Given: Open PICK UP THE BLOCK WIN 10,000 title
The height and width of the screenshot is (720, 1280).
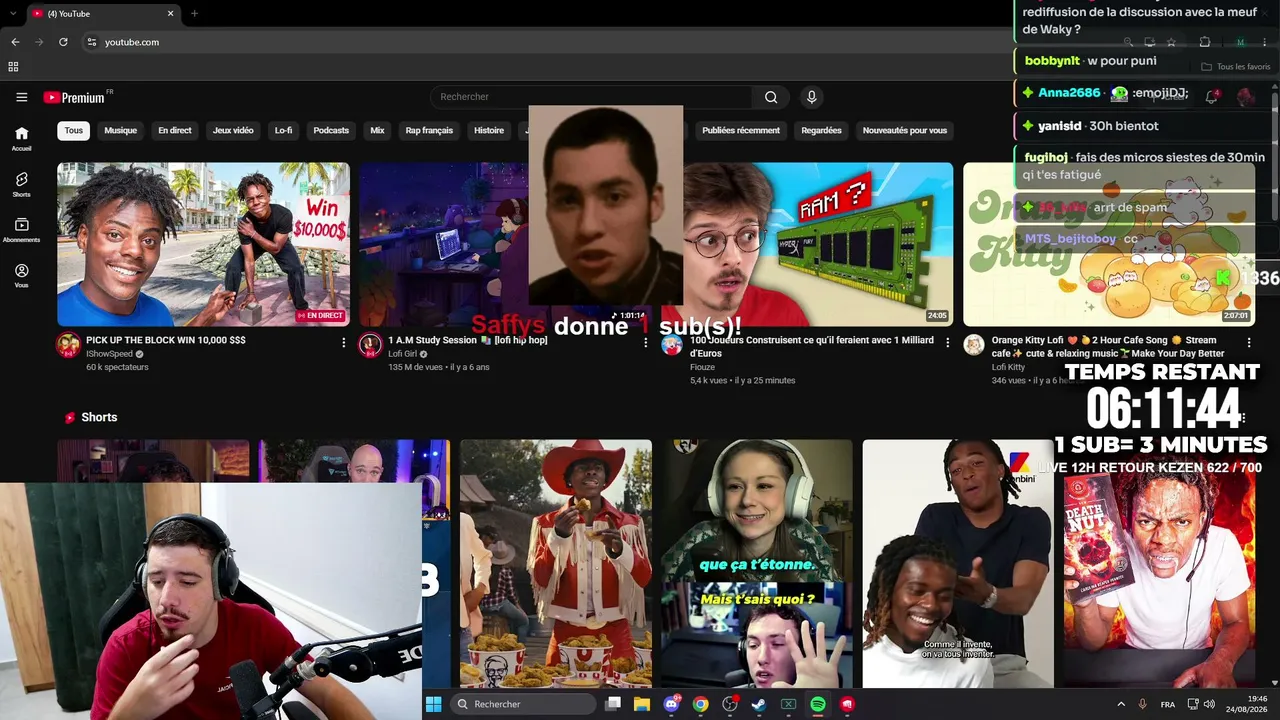Looking at the screenshot, I should (x=166, y=340).
